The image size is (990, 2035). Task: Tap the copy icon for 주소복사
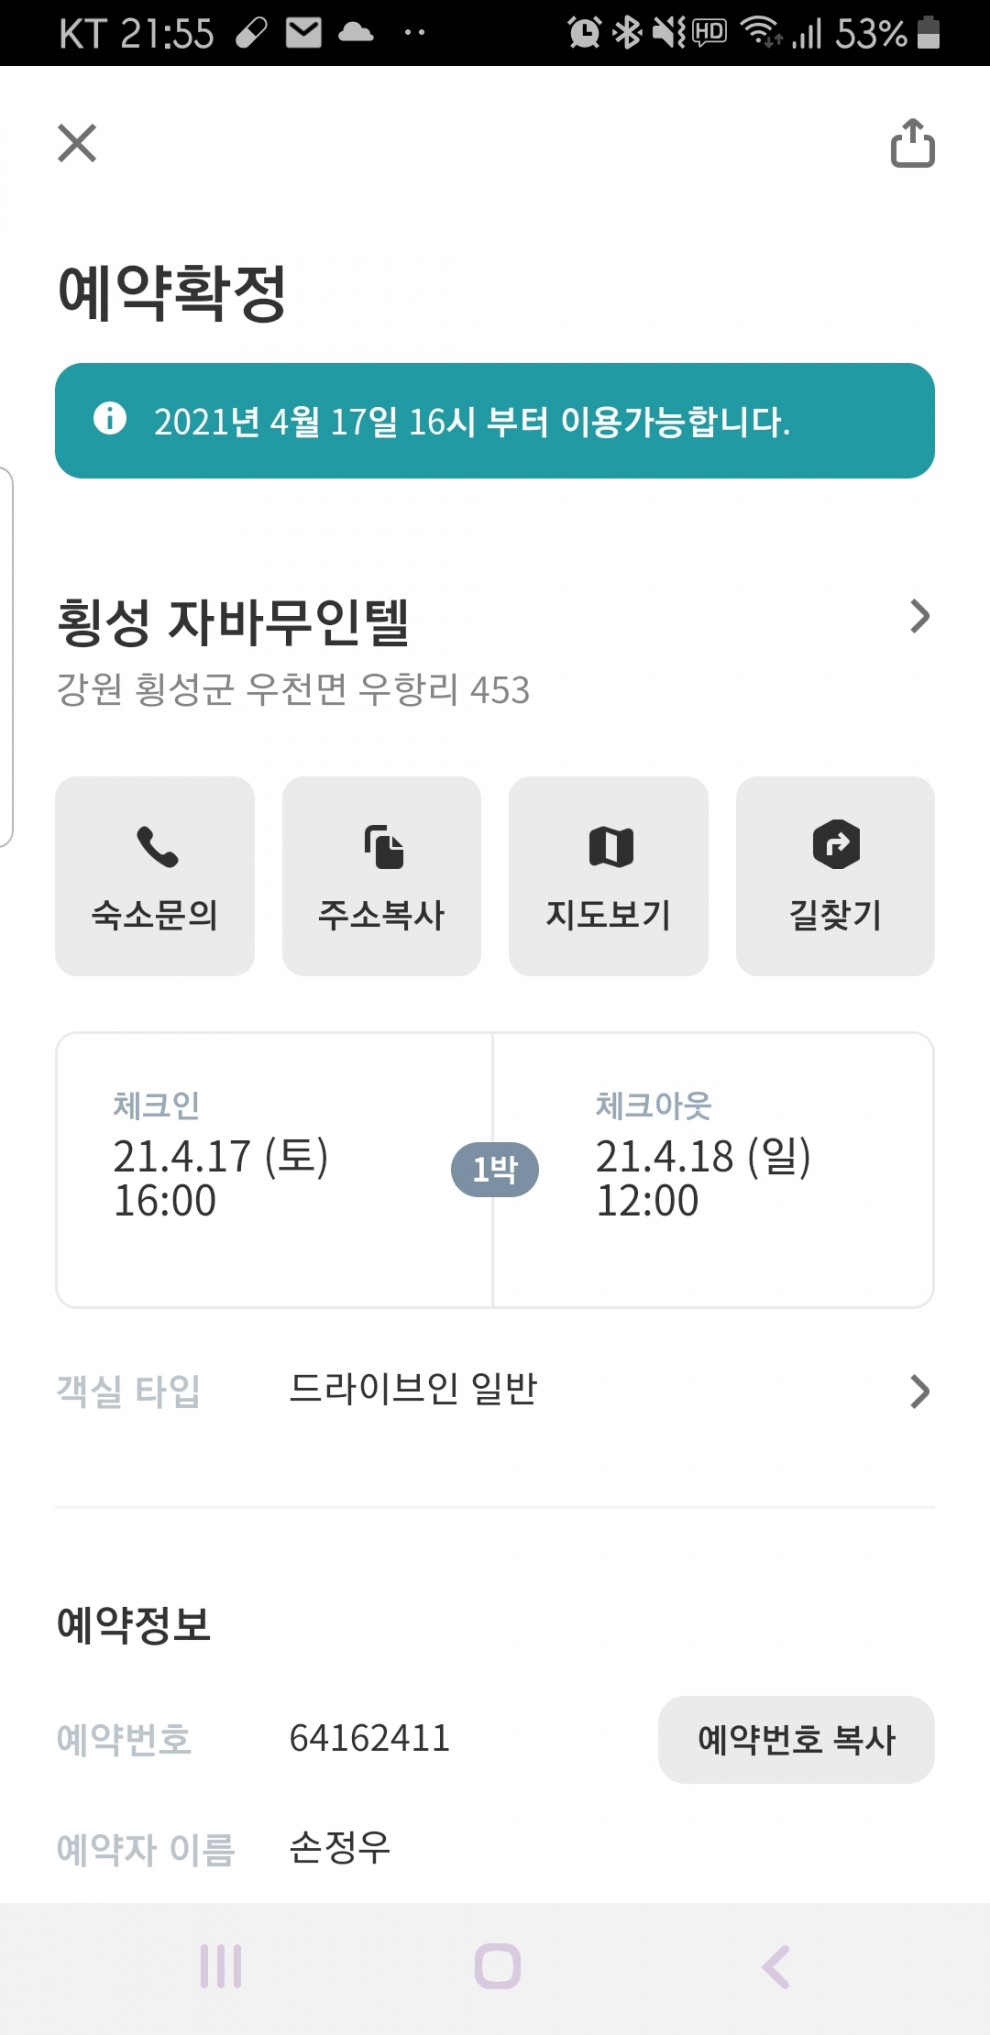383,847
